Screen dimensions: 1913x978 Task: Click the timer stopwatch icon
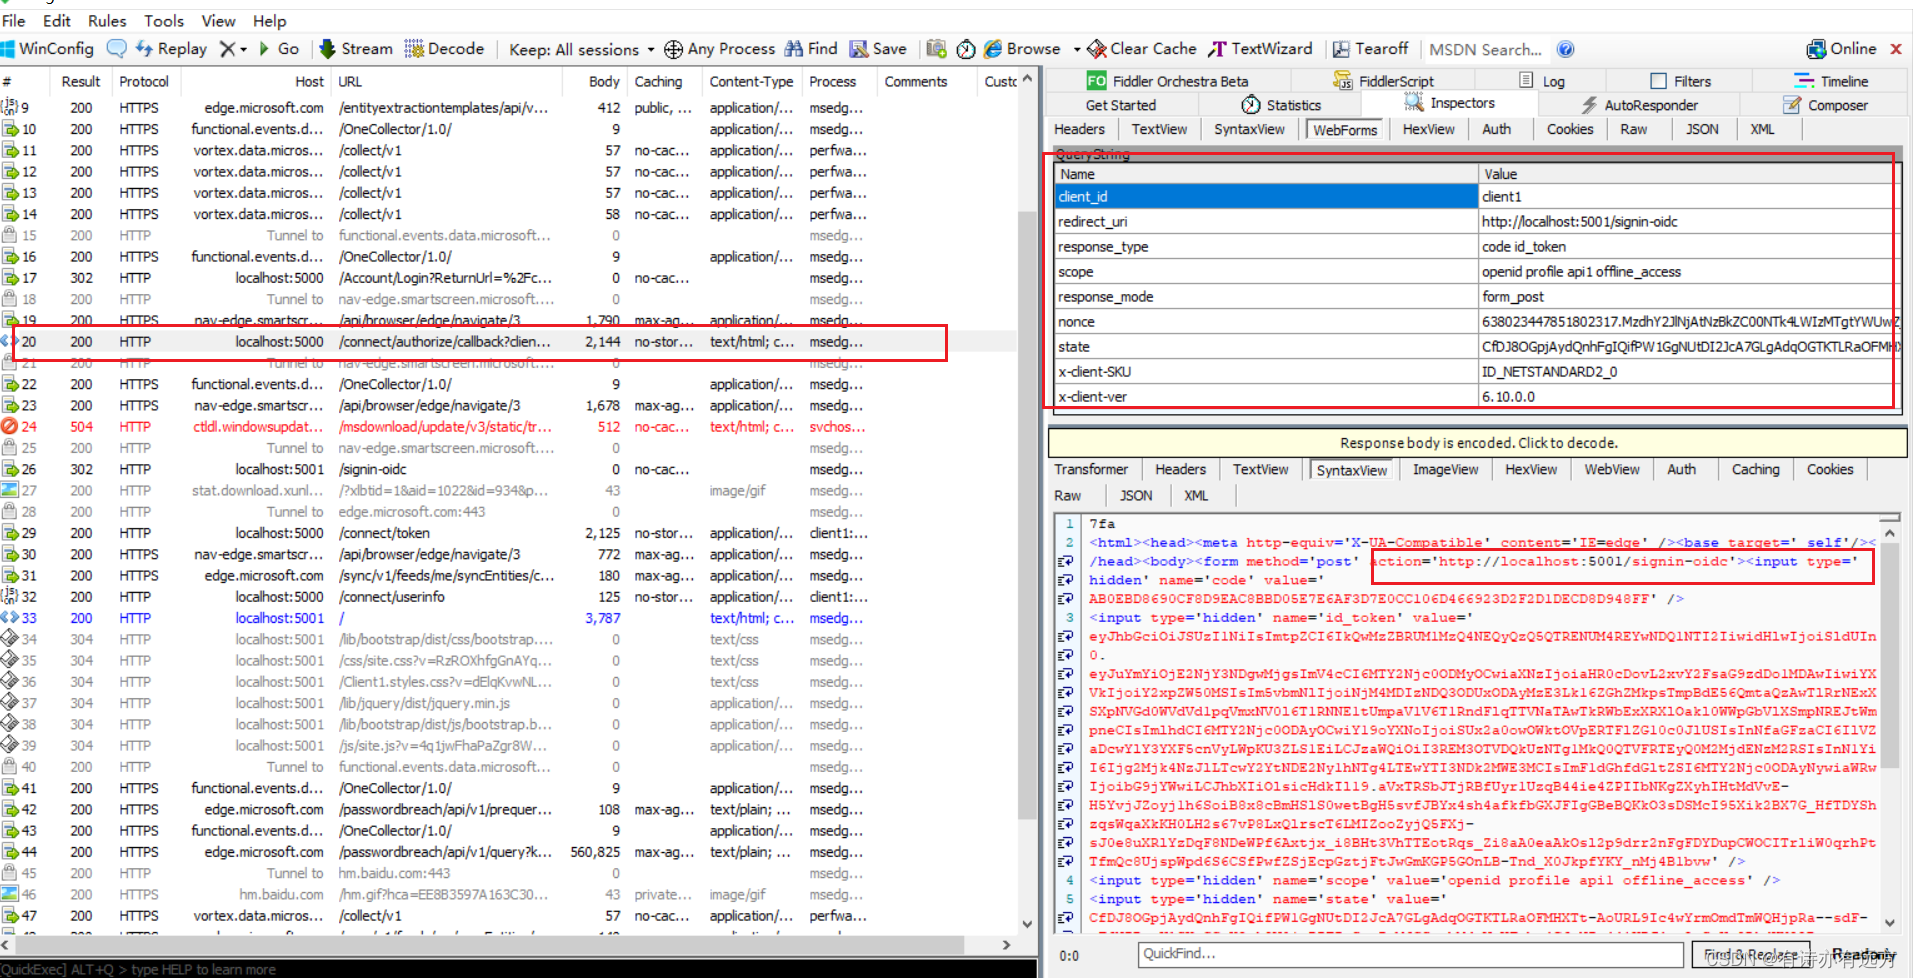966,49
